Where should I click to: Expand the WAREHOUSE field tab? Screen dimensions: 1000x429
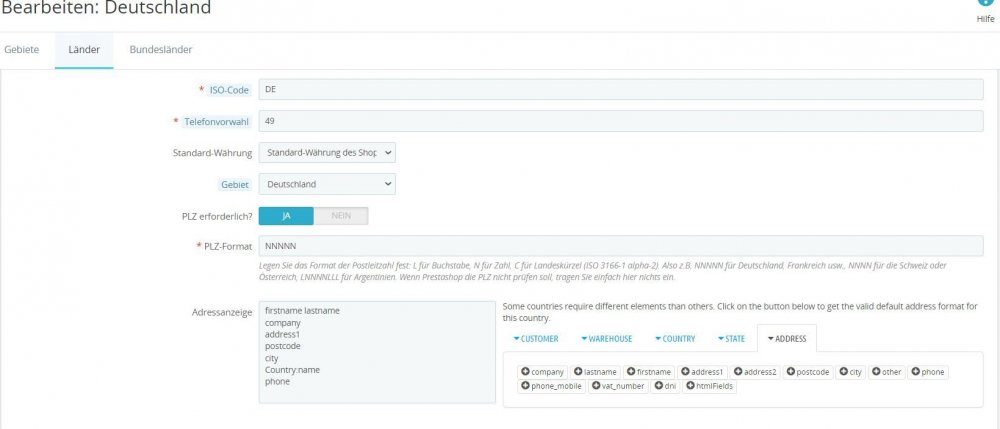point(607,338)
